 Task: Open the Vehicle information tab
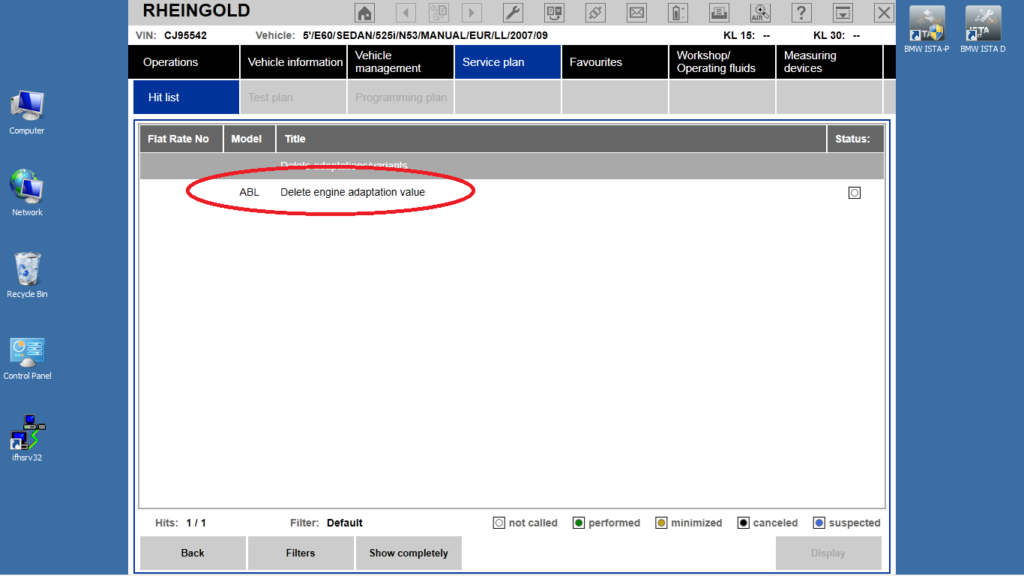point(293,62)
